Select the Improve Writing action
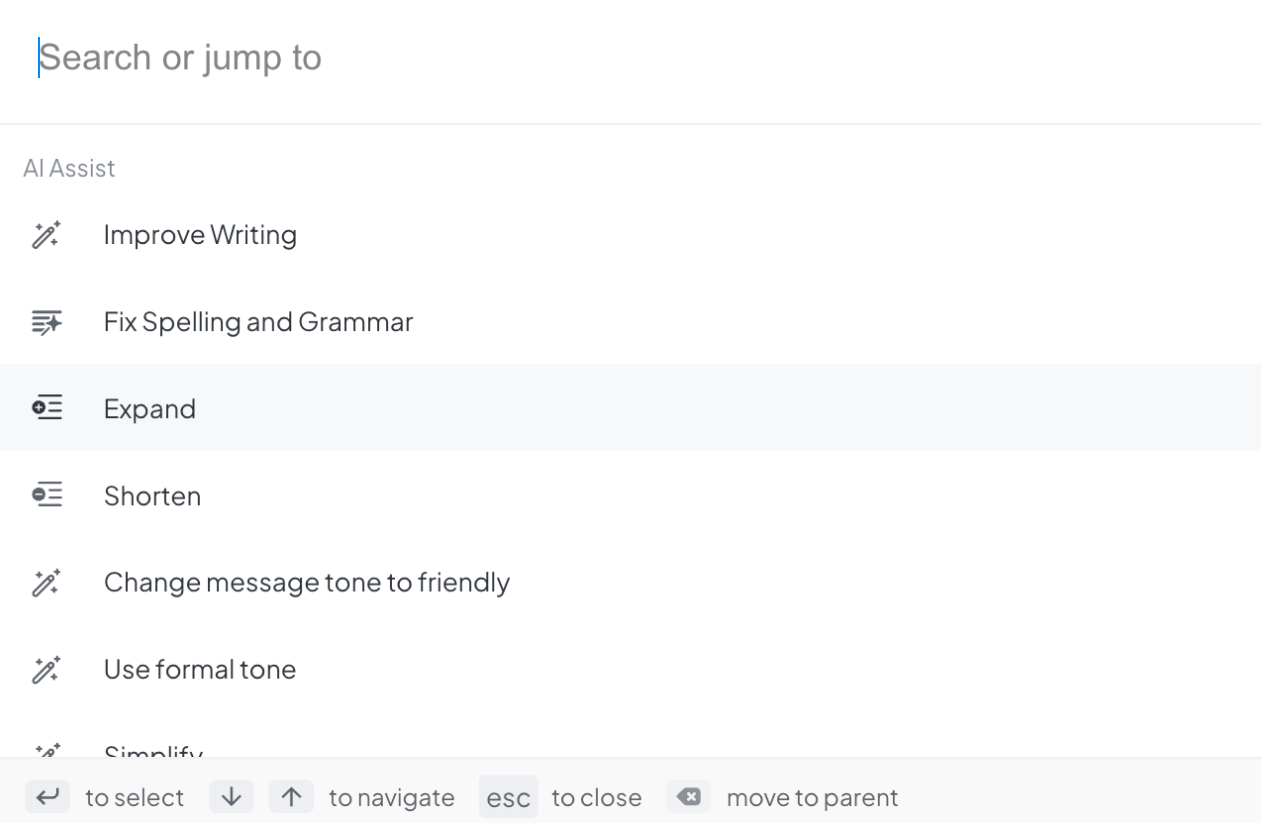 tap(200, 234)
